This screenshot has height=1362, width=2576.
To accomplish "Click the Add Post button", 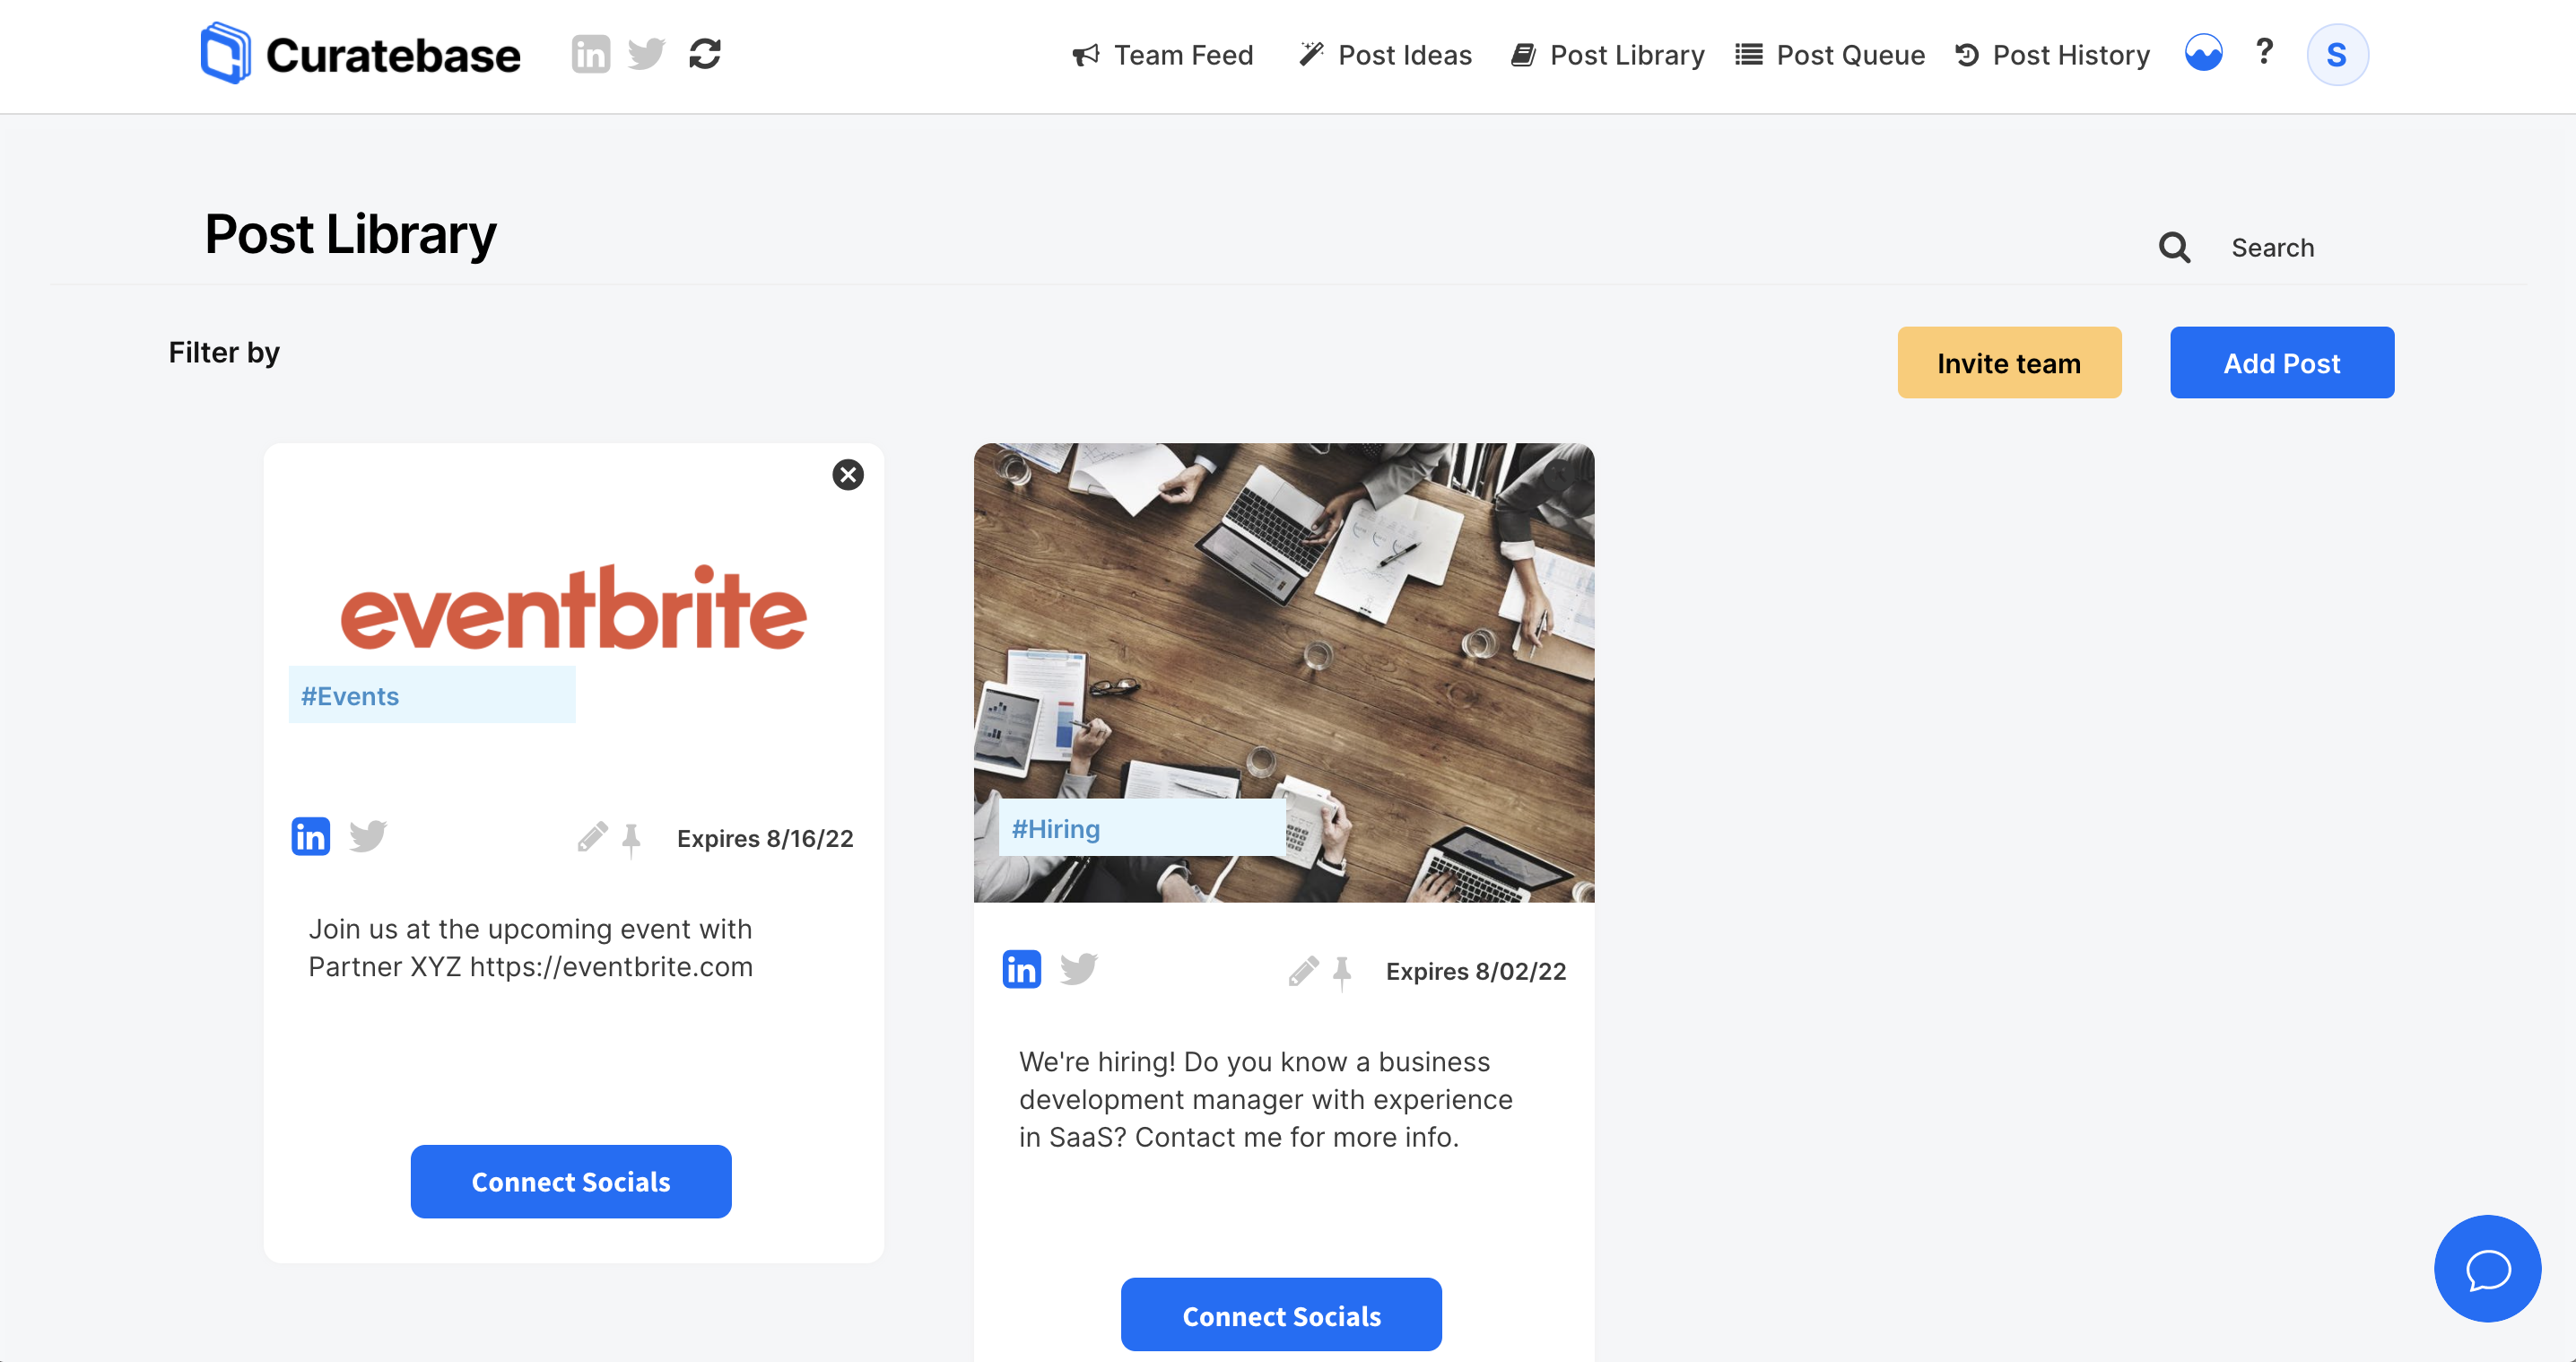I will [2282, 363].
